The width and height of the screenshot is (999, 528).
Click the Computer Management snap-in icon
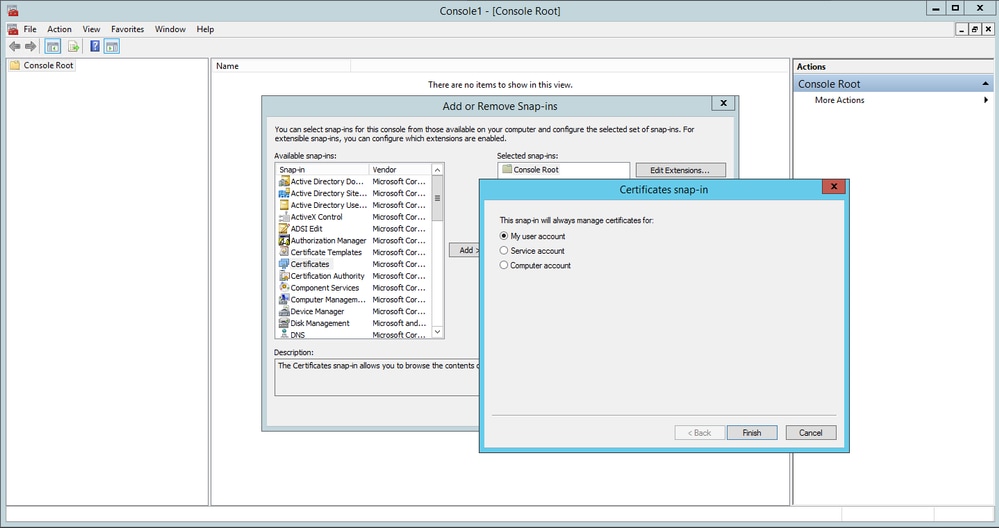(x=284, y=299)
